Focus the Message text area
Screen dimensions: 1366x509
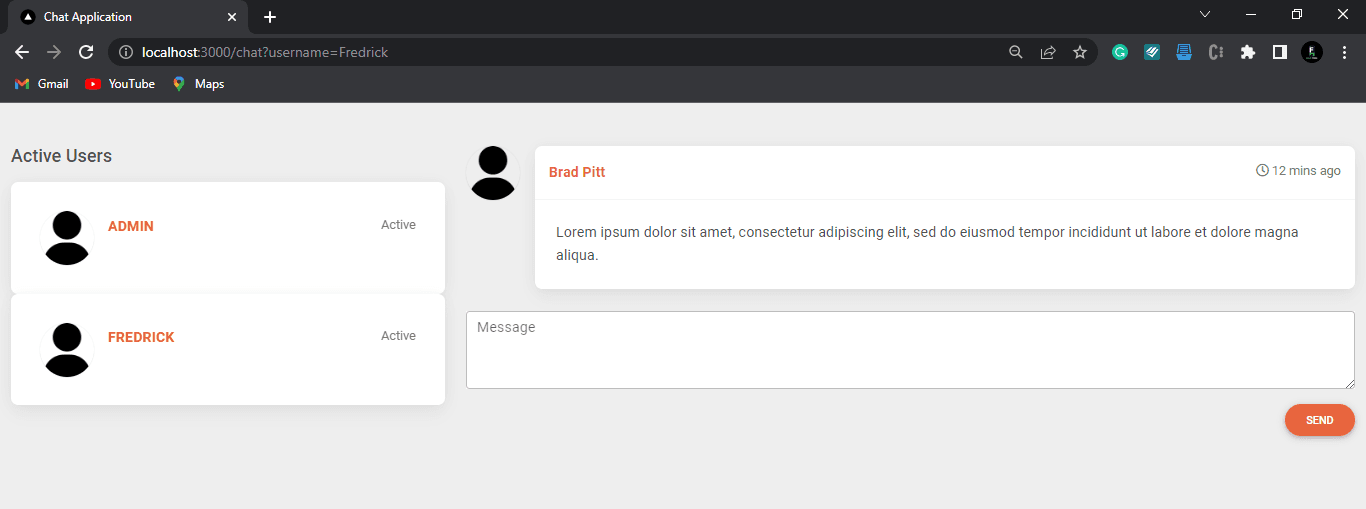click(910, 350)
